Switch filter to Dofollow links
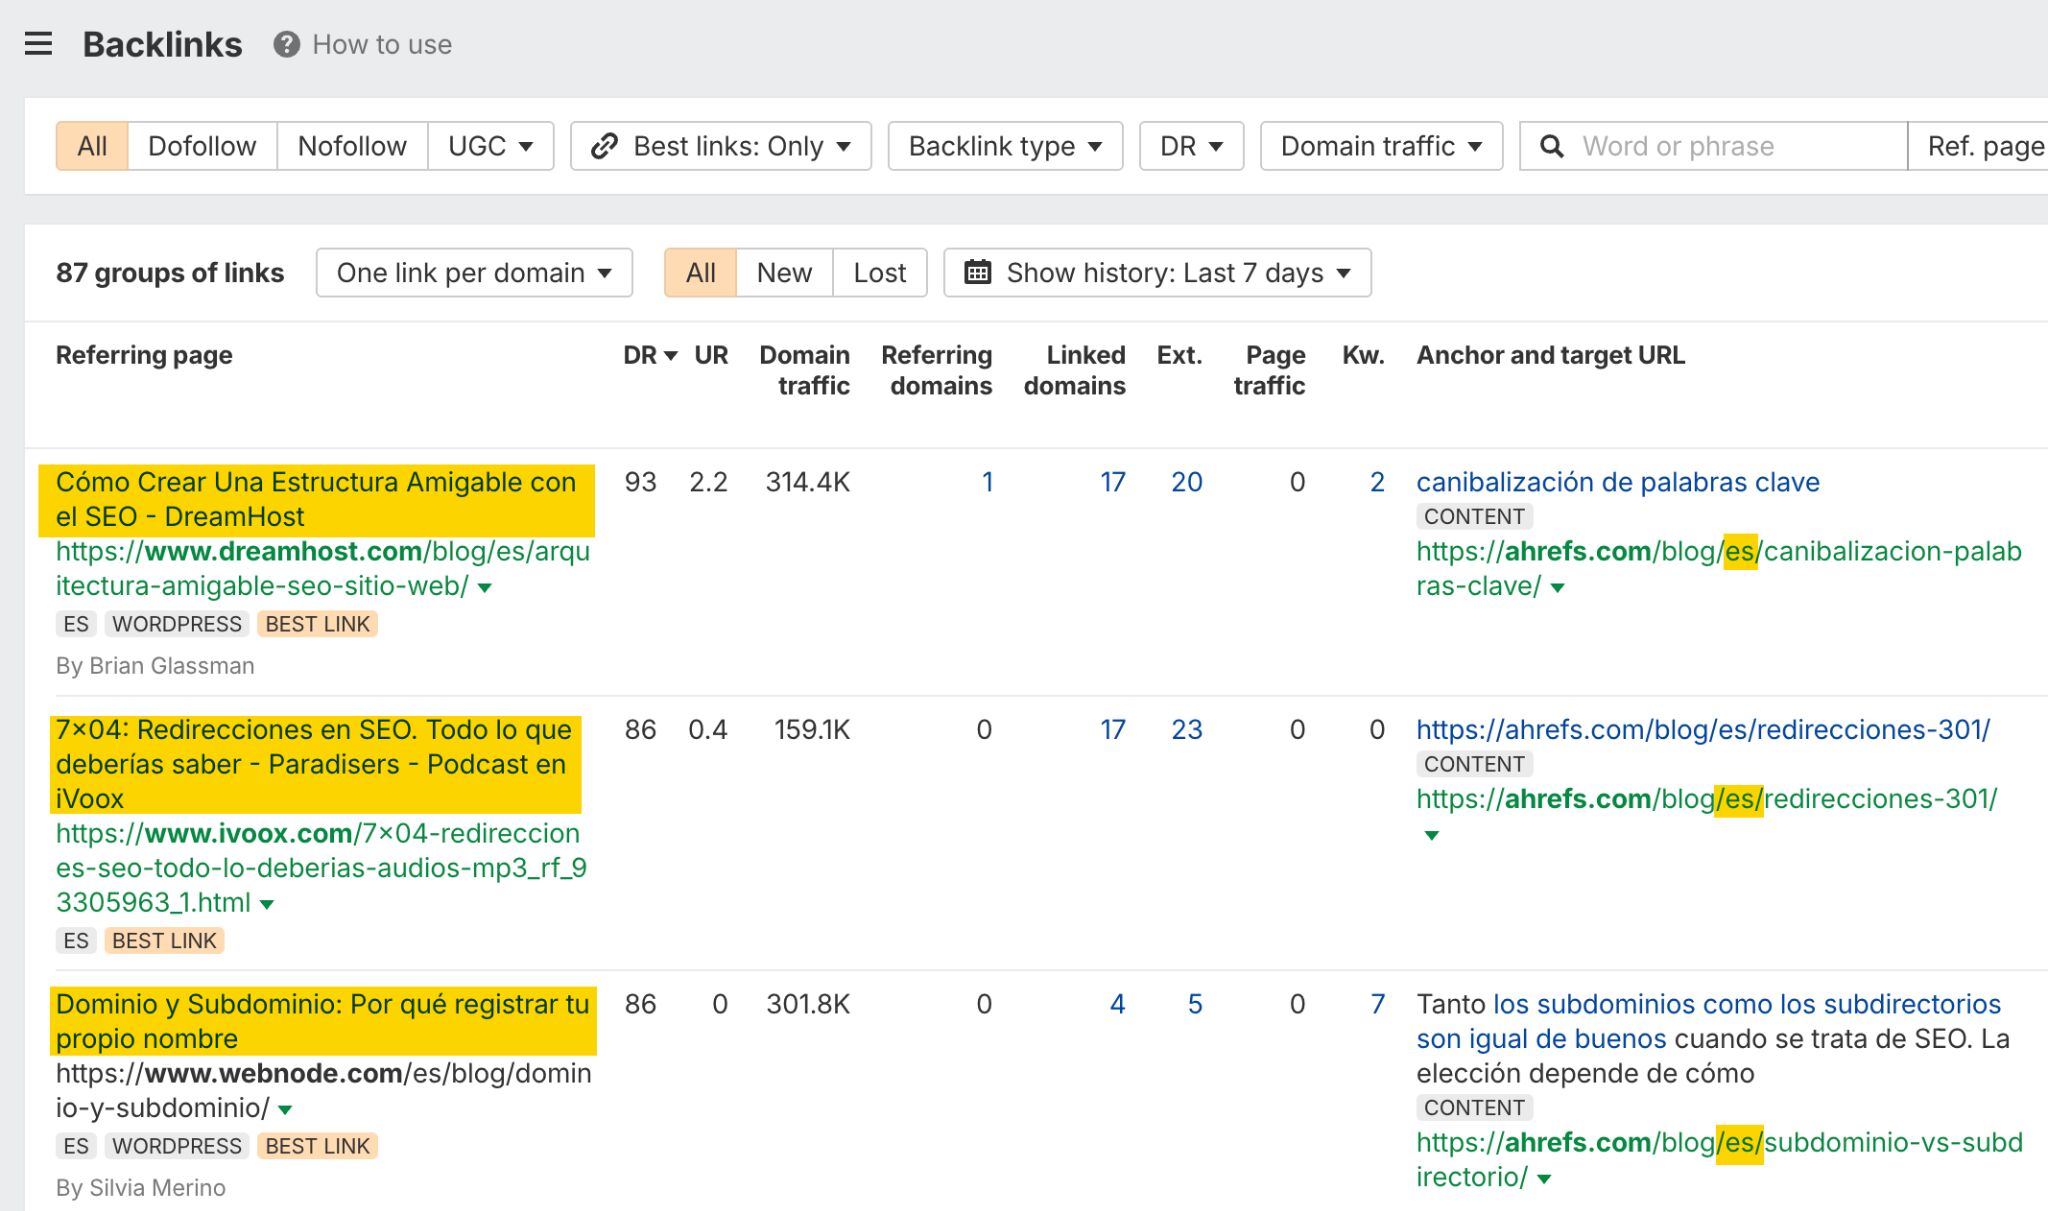 coord(202,146)
